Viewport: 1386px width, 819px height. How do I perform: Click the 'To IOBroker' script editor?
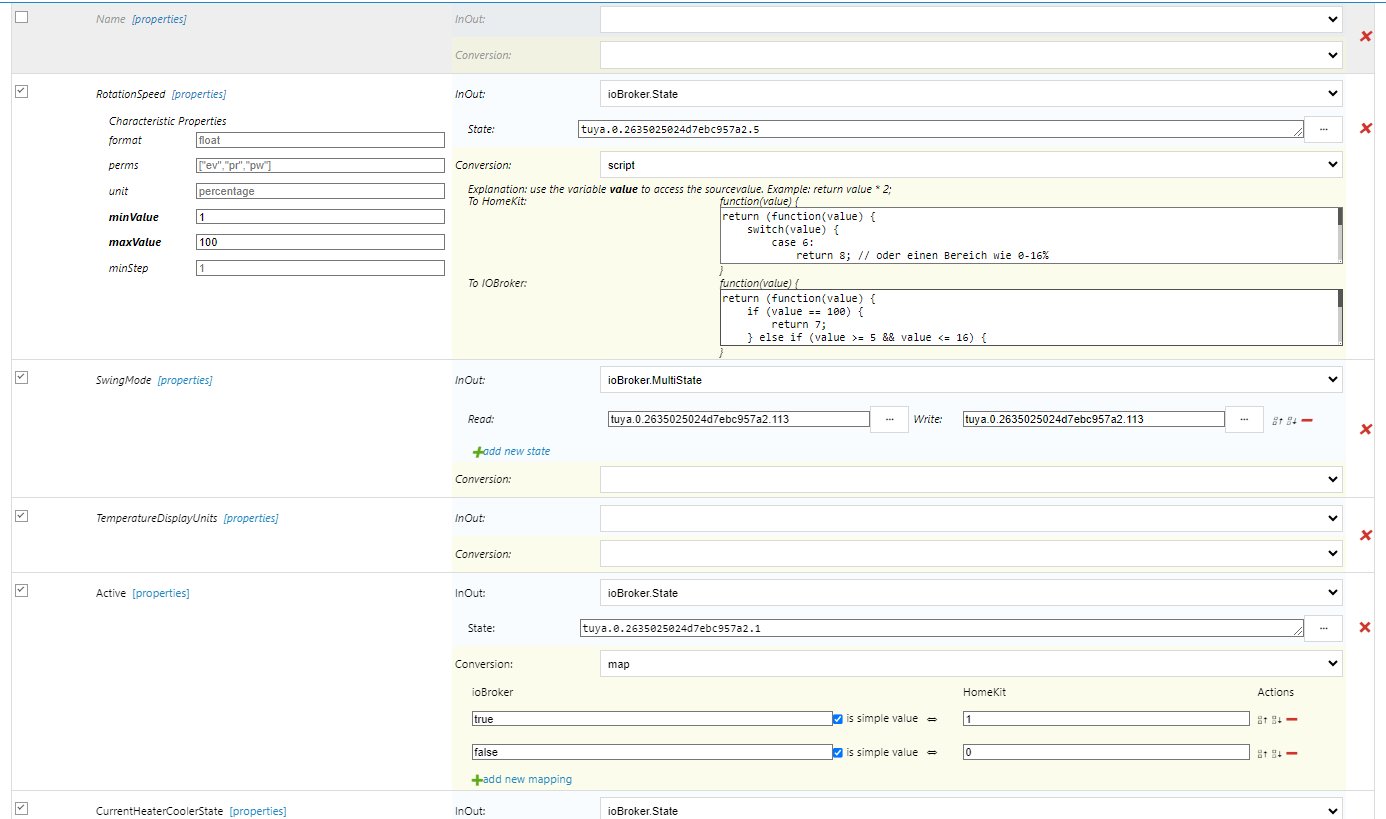tap(1031, 318)
